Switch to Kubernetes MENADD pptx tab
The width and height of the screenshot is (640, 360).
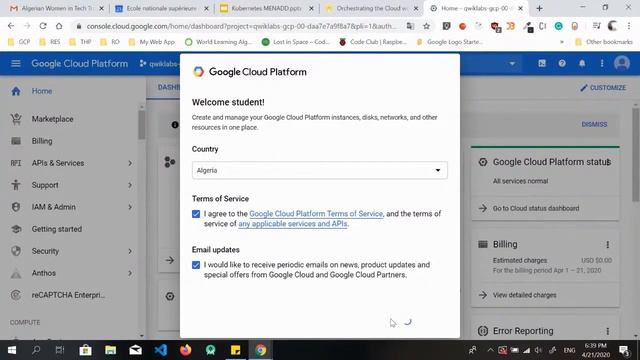point(266,8)
